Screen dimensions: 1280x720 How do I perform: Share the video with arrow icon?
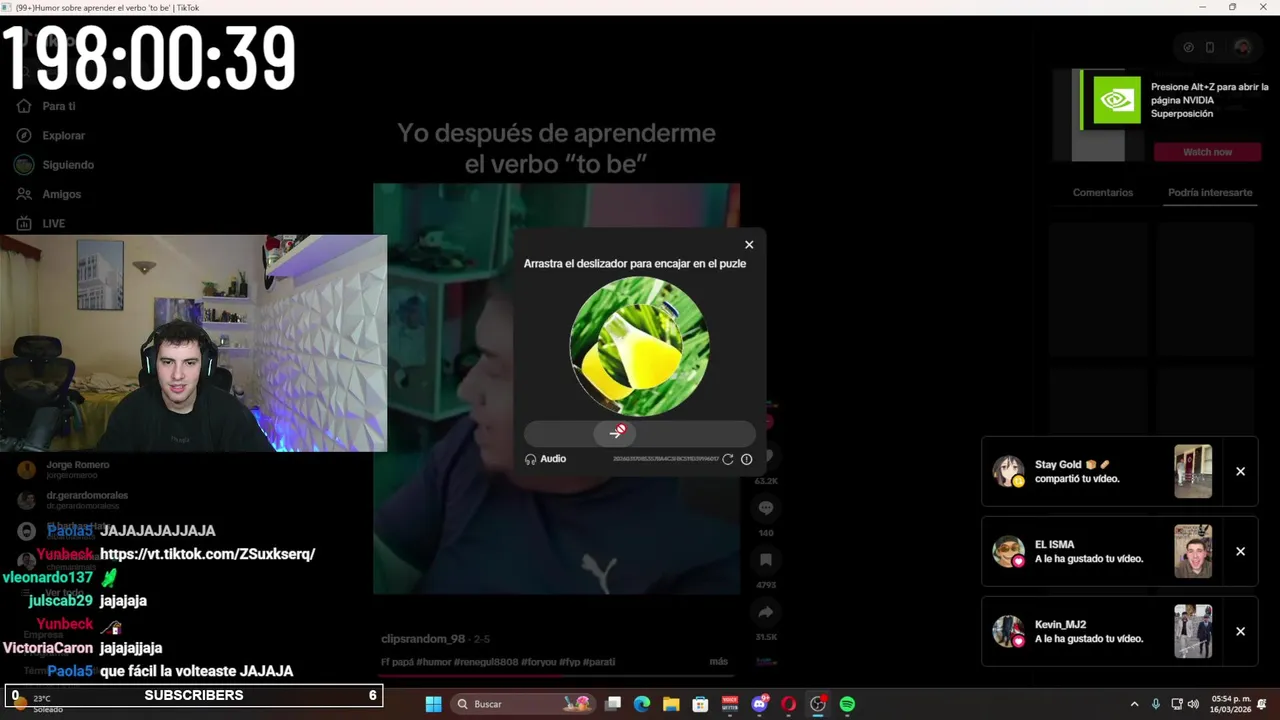[x=766, y=612]
